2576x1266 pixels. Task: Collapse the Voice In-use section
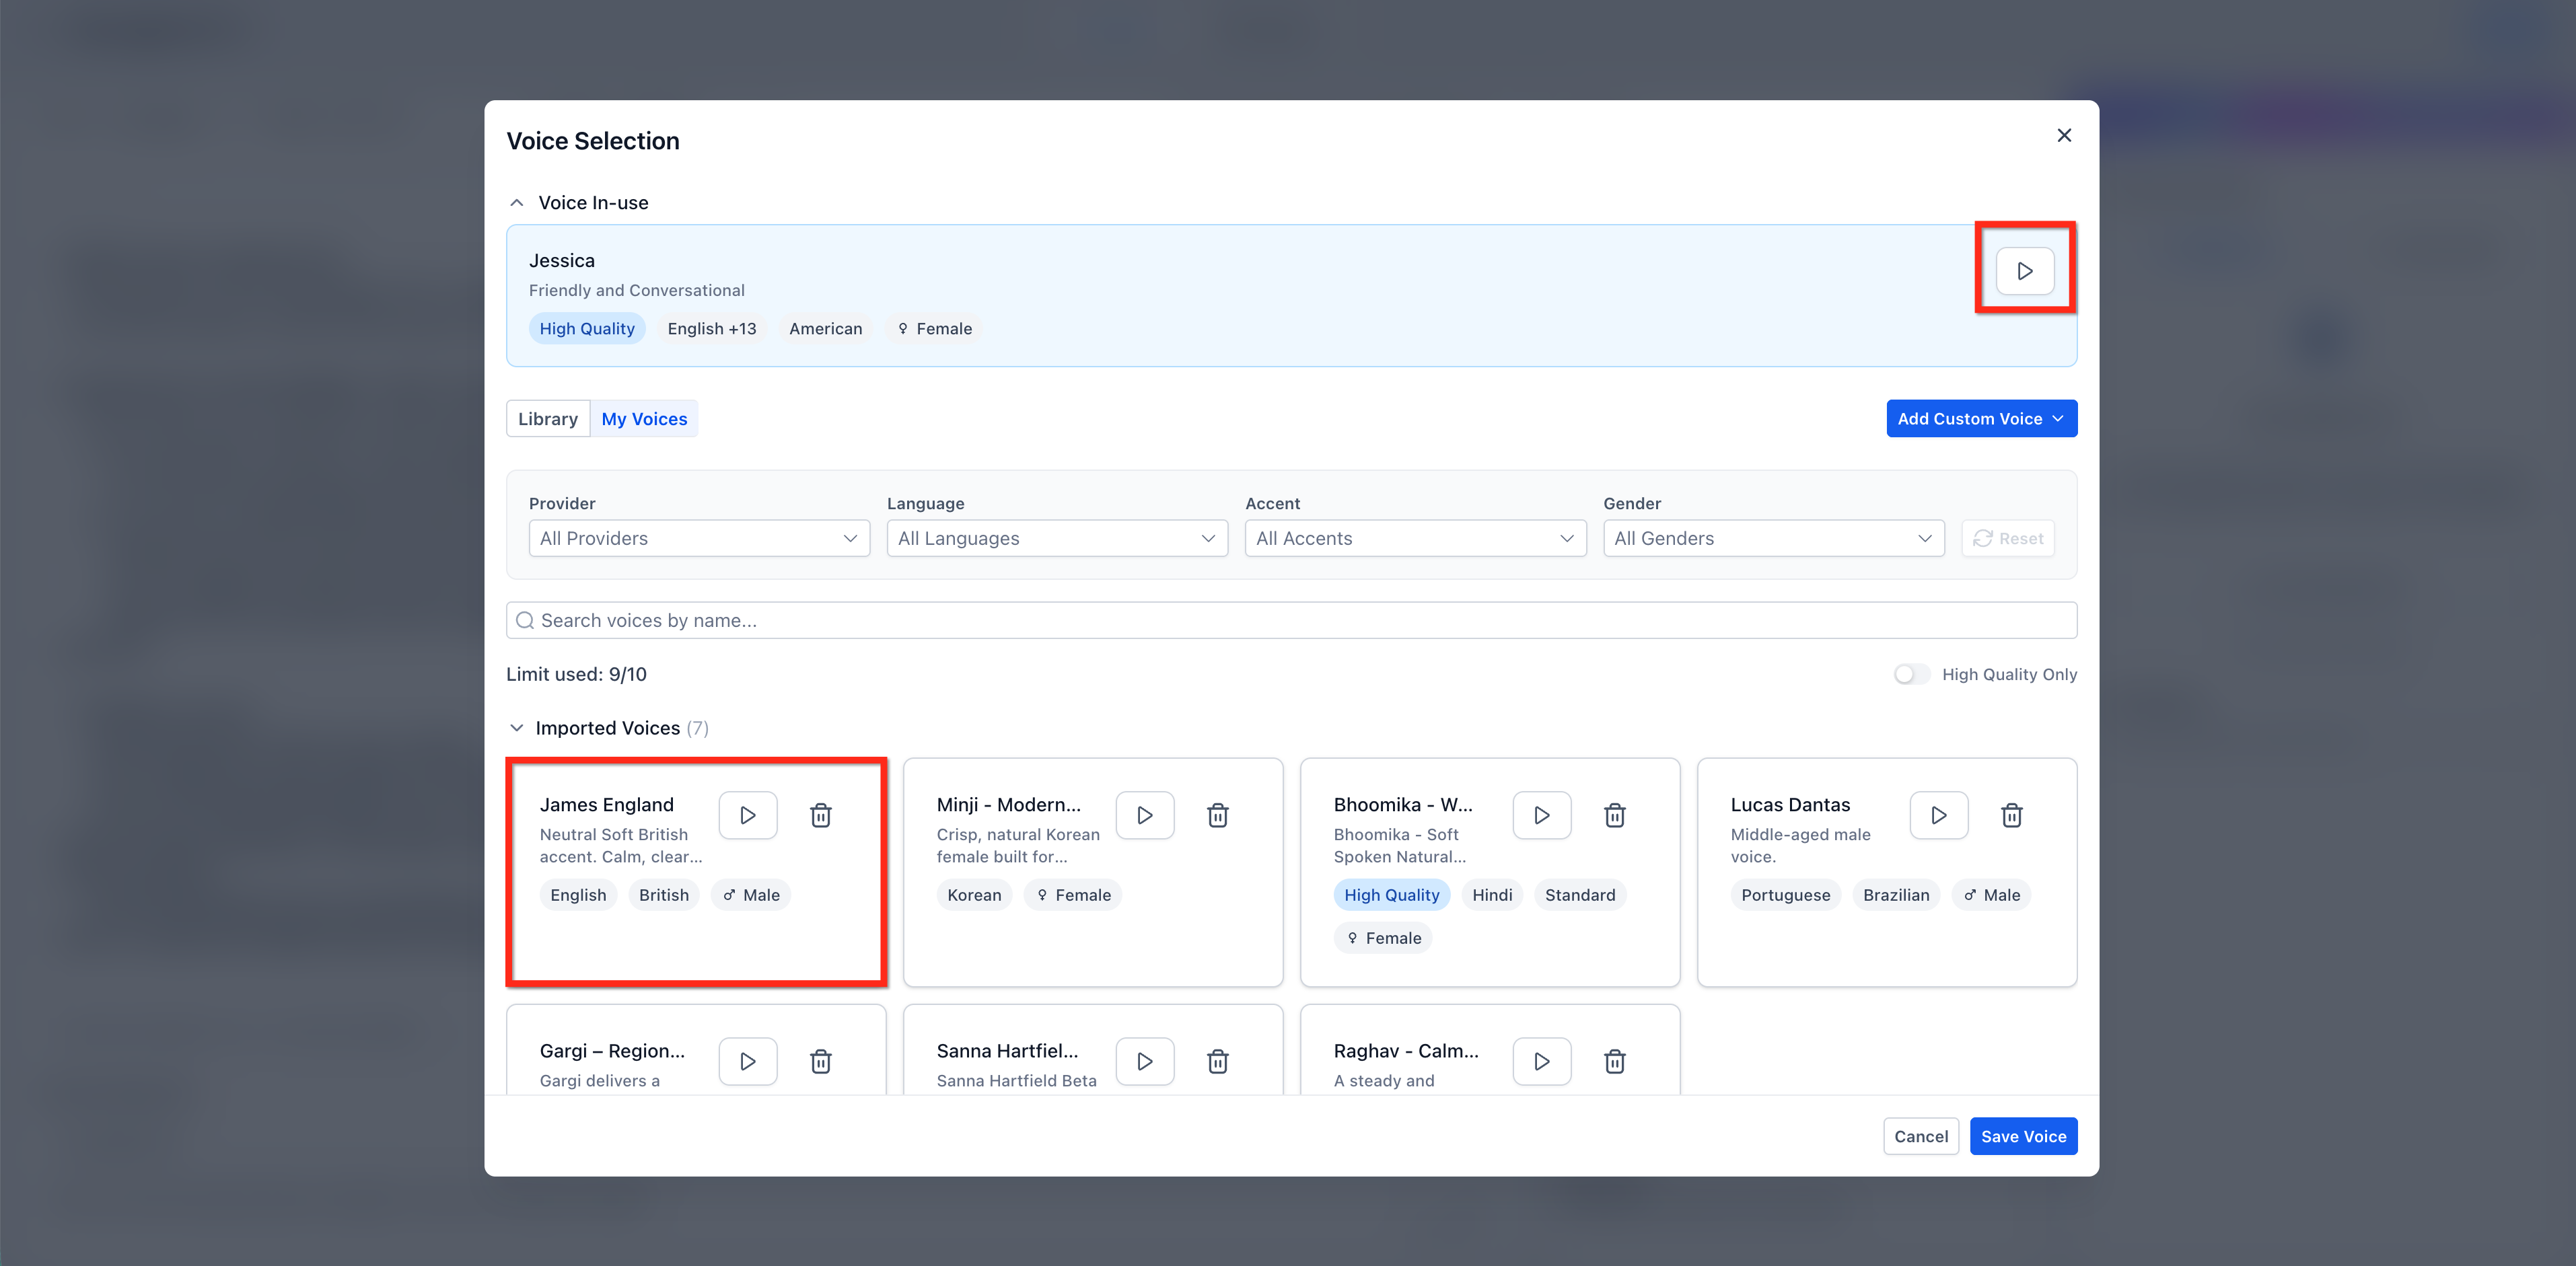[517, 203]
